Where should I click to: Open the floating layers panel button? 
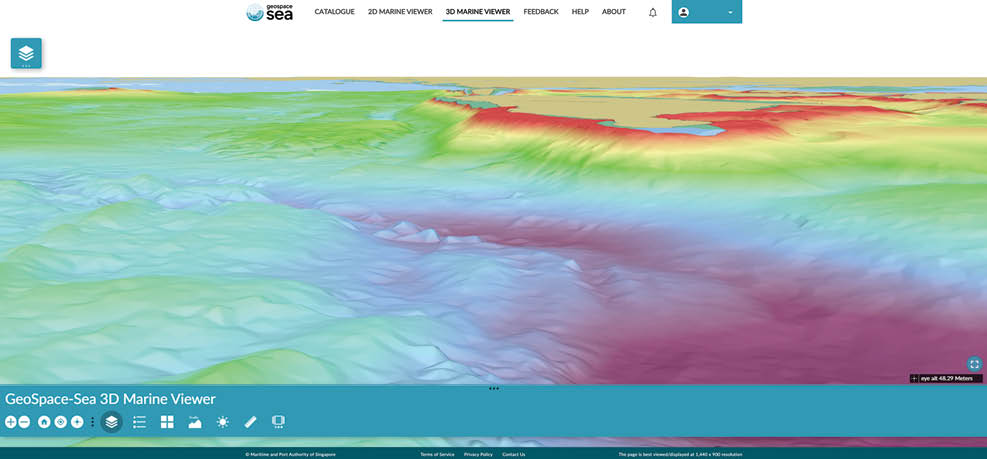tap(26, 53)
